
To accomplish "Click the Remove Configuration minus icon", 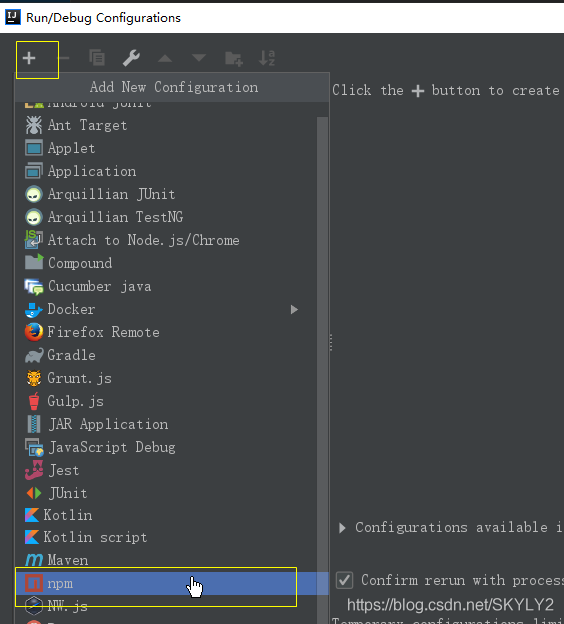I will tap(63, 58).
